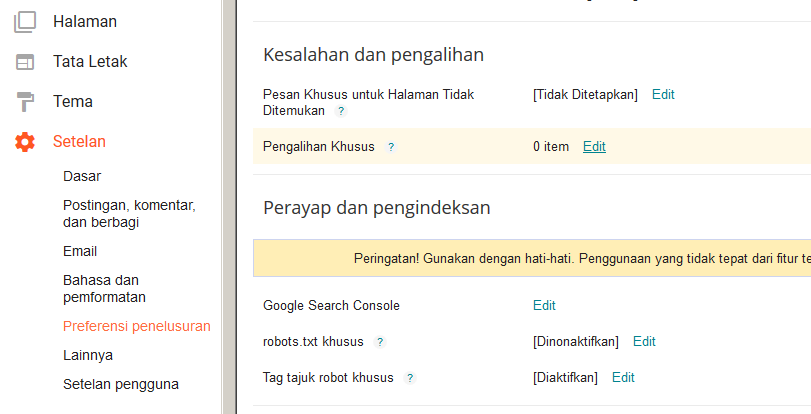Click the [Dinonaktifkan] status text
Viewport: 811px width, 414px height.
pyautogui.click(x=576, y=342)
